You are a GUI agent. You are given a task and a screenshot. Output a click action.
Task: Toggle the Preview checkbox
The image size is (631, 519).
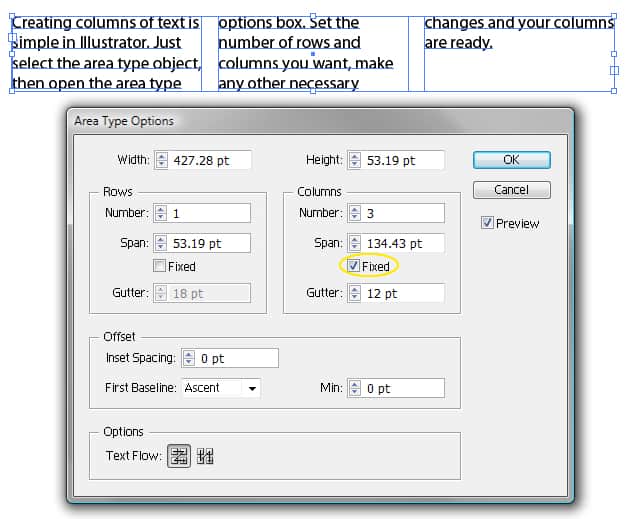(x=487, y=223)
